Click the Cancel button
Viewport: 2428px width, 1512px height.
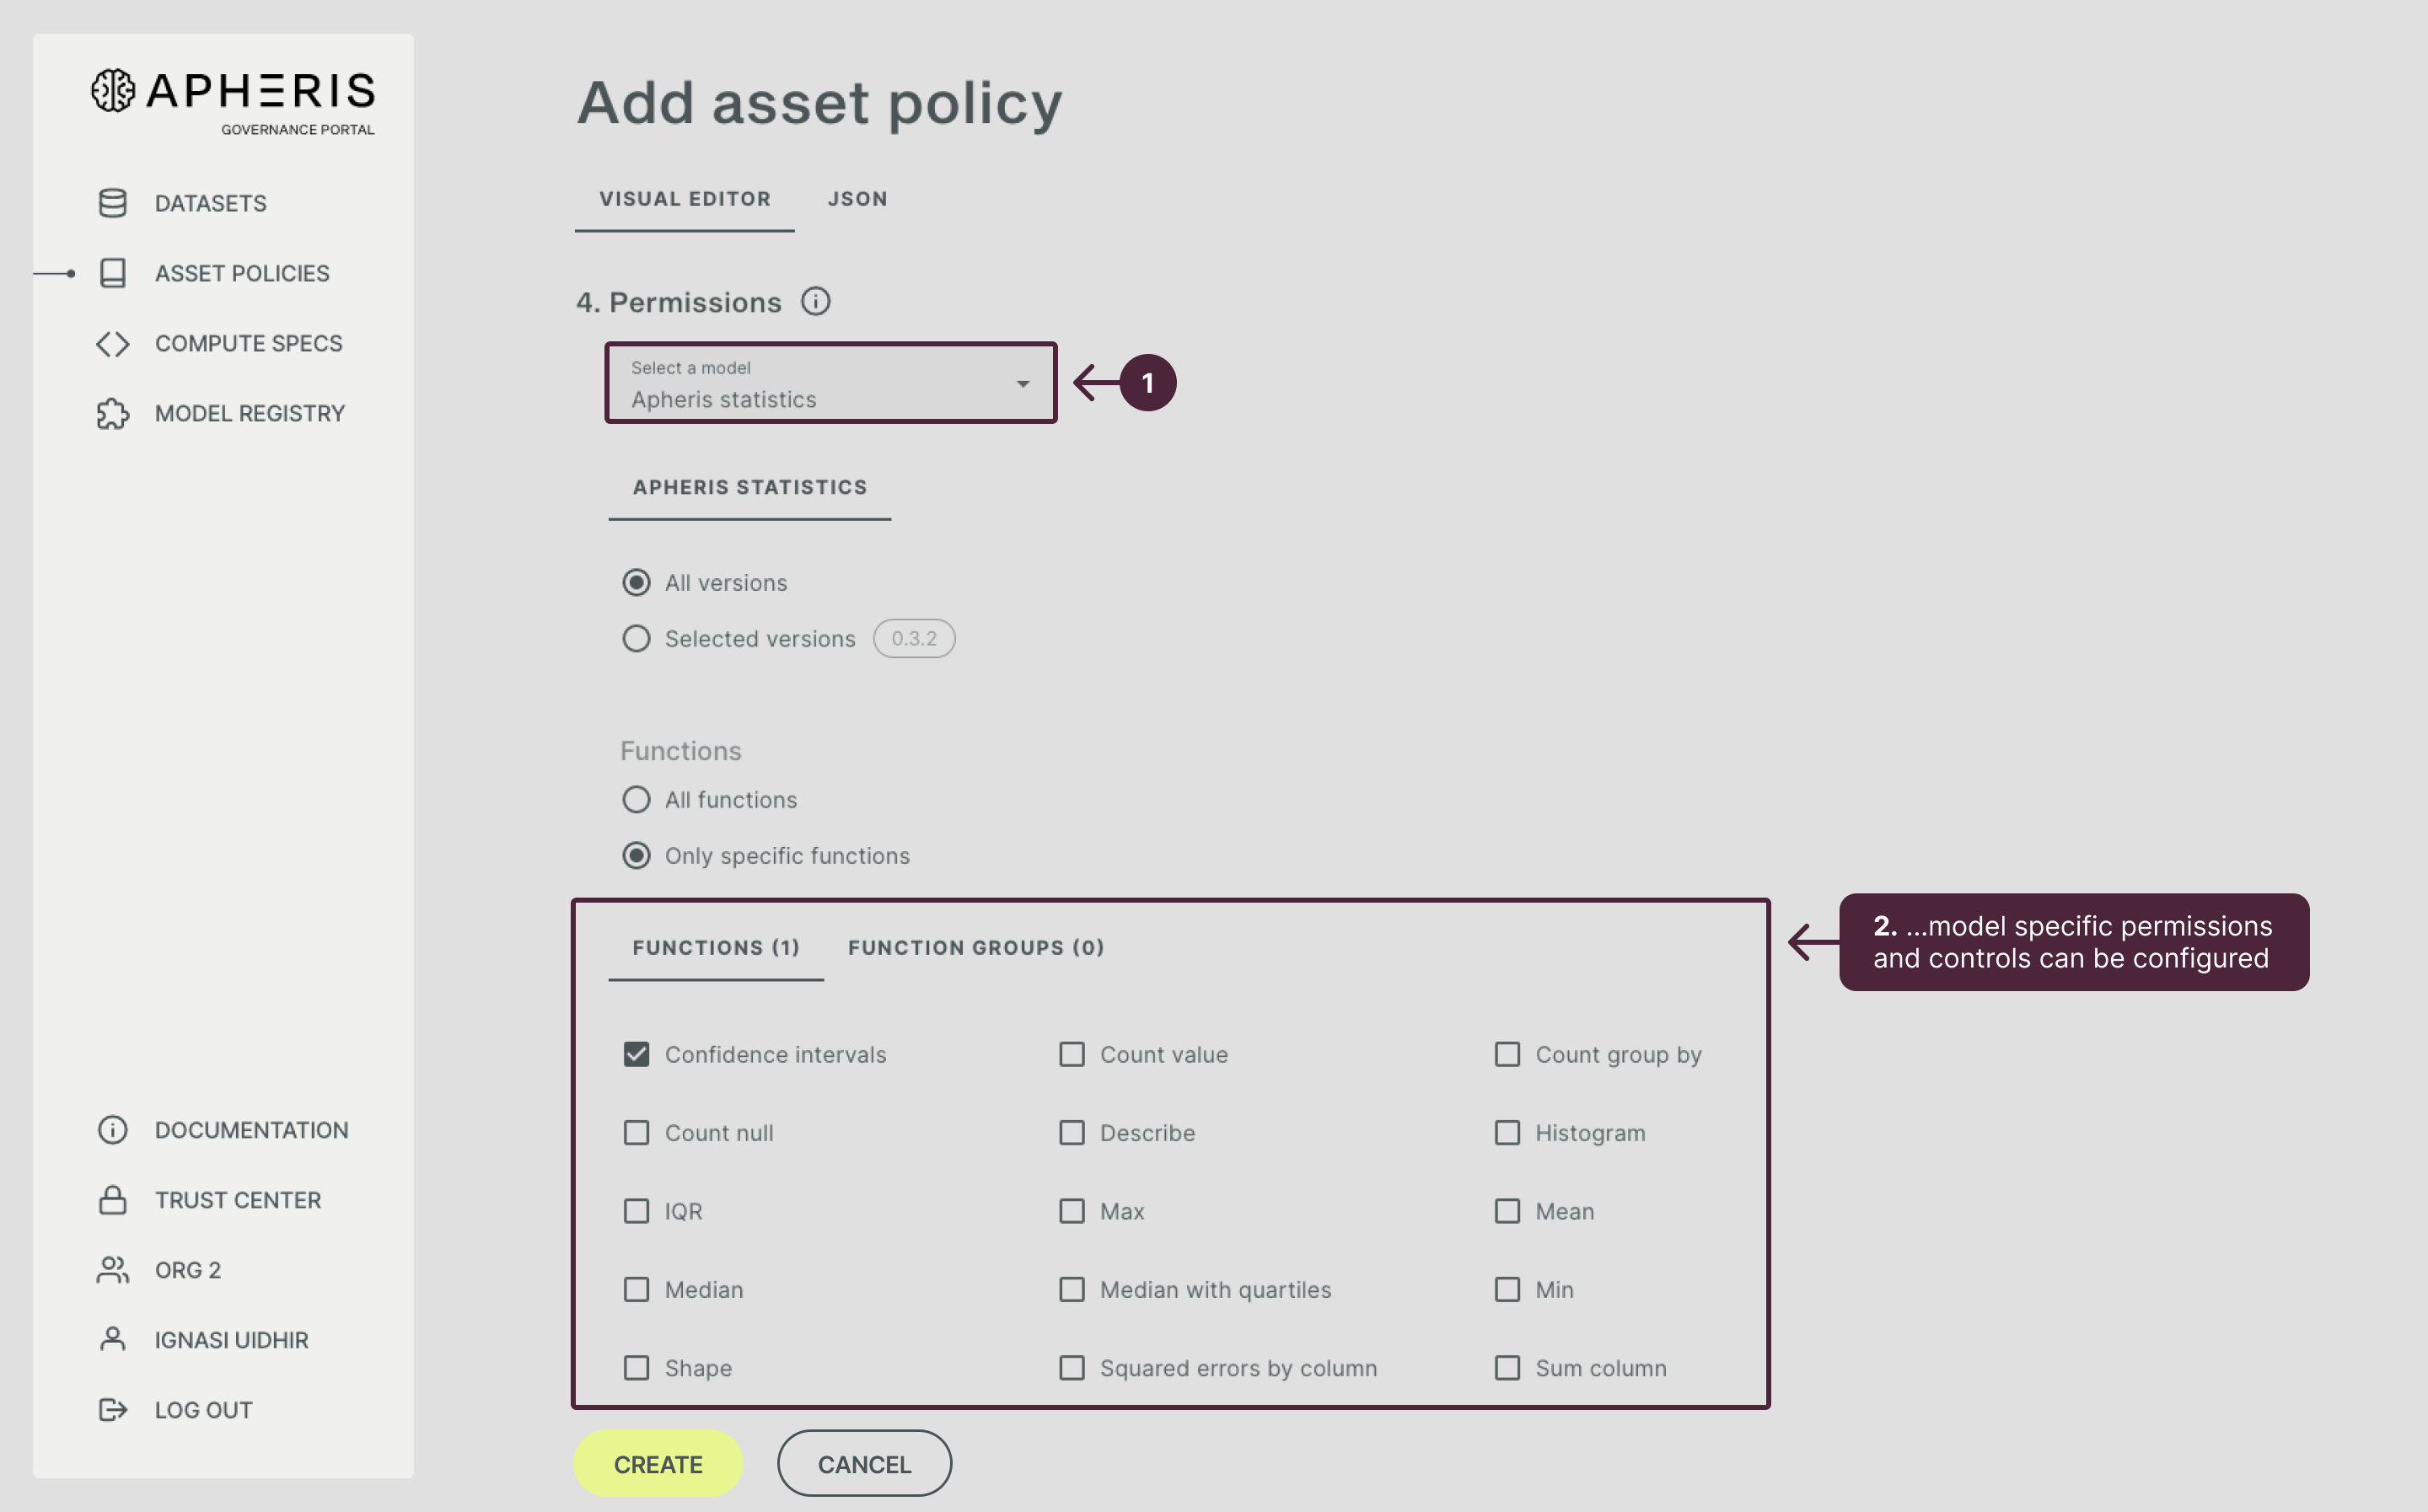pos(864,1464)
